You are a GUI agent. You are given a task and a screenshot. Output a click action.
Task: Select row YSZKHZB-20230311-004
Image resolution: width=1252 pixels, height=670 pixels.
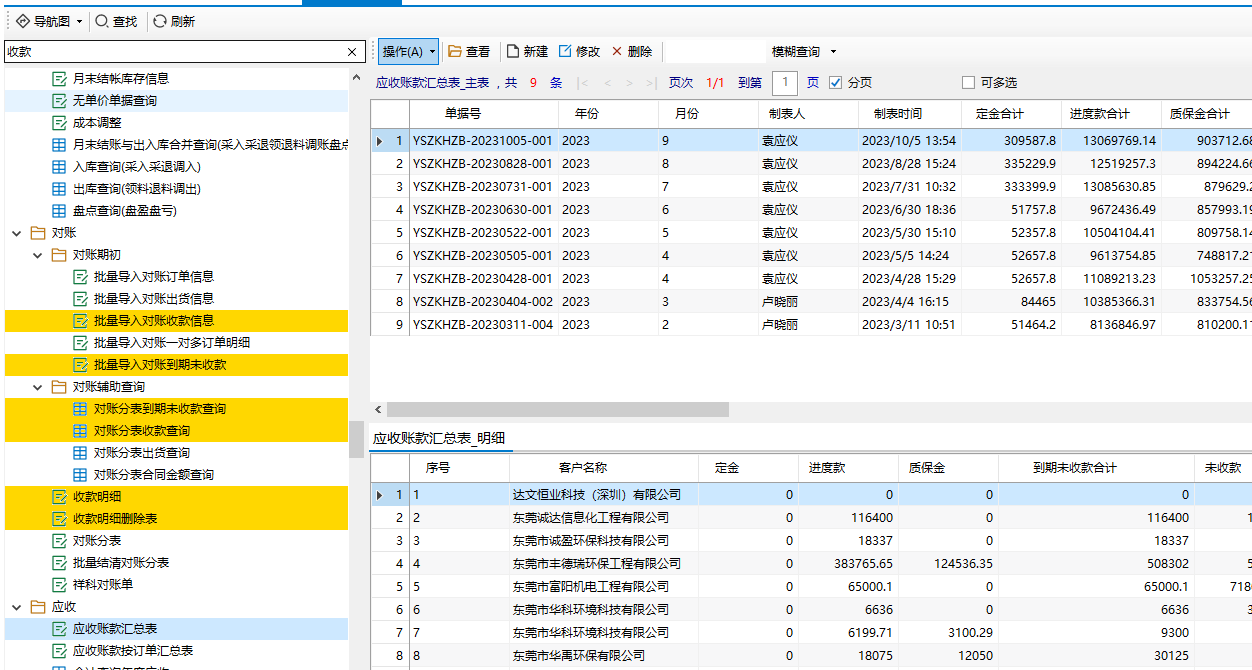(x=811, y=325)
